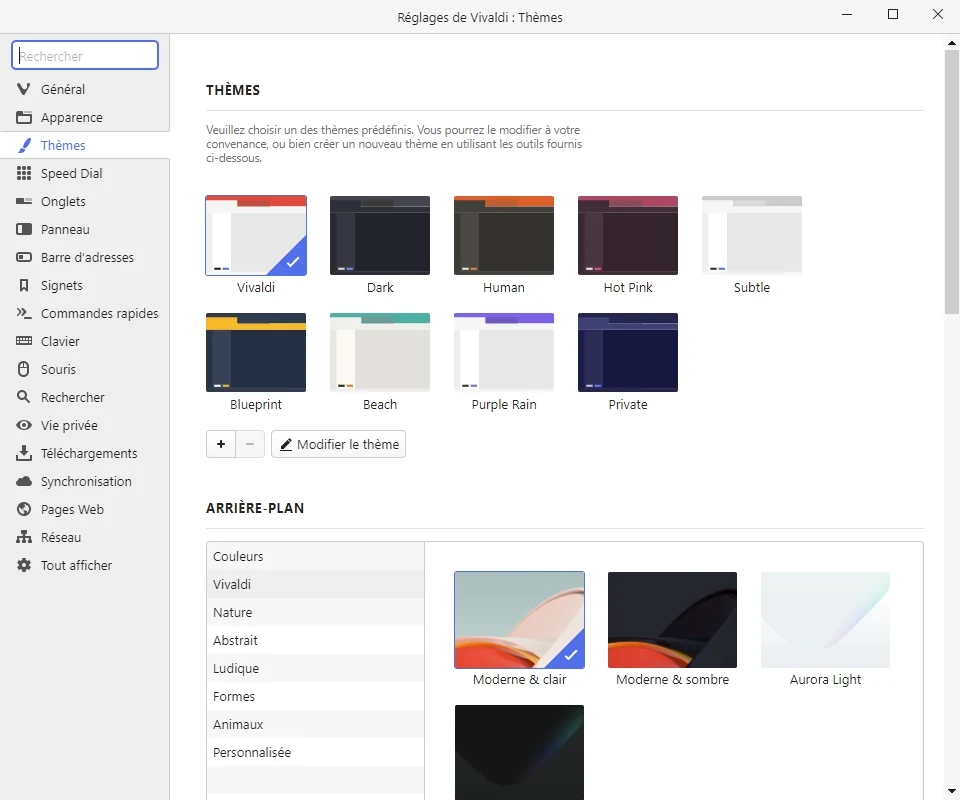The width and height of the screenshot is (960, 800).
Task: Open the Apparence settings section
Action: pos(84,118)
